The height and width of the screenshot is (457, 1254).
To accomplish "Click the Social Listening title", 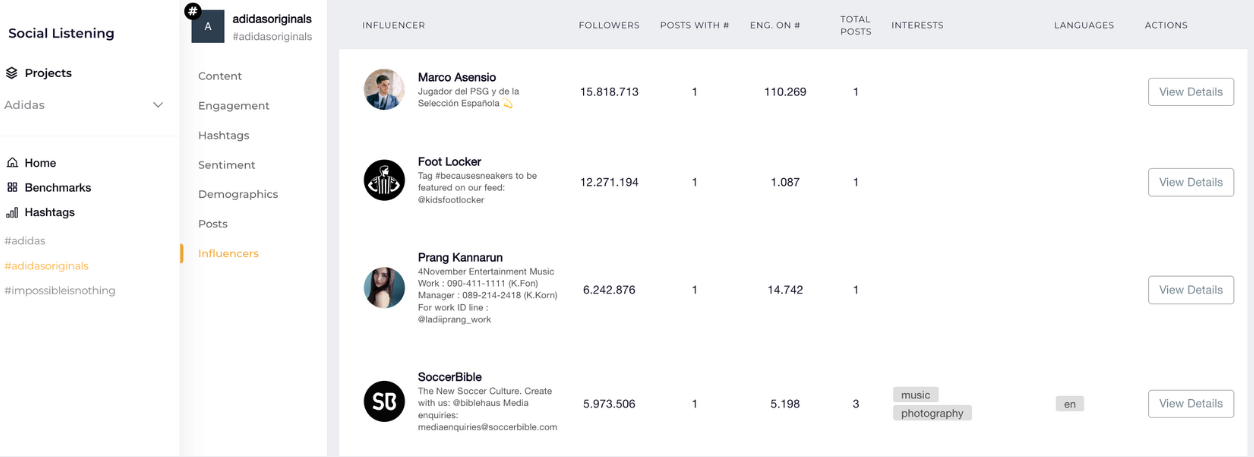I will point(61,33).
